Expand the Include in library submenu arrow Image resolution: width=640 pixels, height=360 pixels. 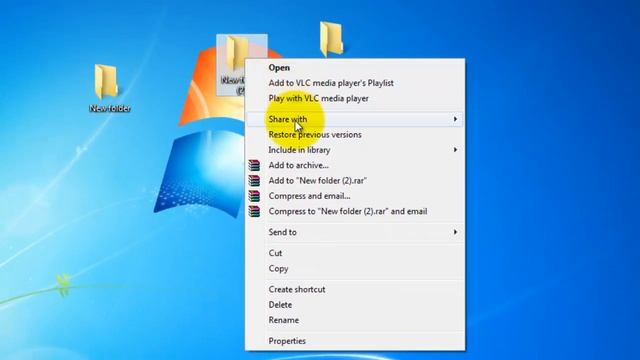[455, 150]
